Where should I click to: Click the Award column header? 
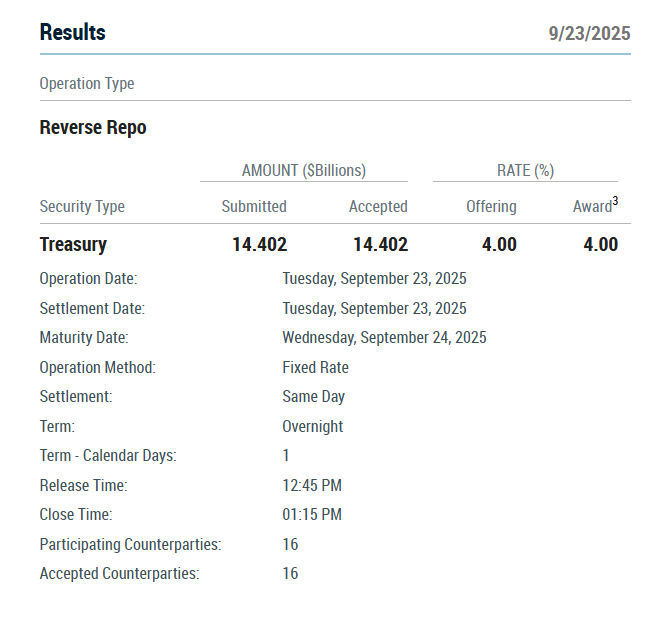click(x=592, y=206)
